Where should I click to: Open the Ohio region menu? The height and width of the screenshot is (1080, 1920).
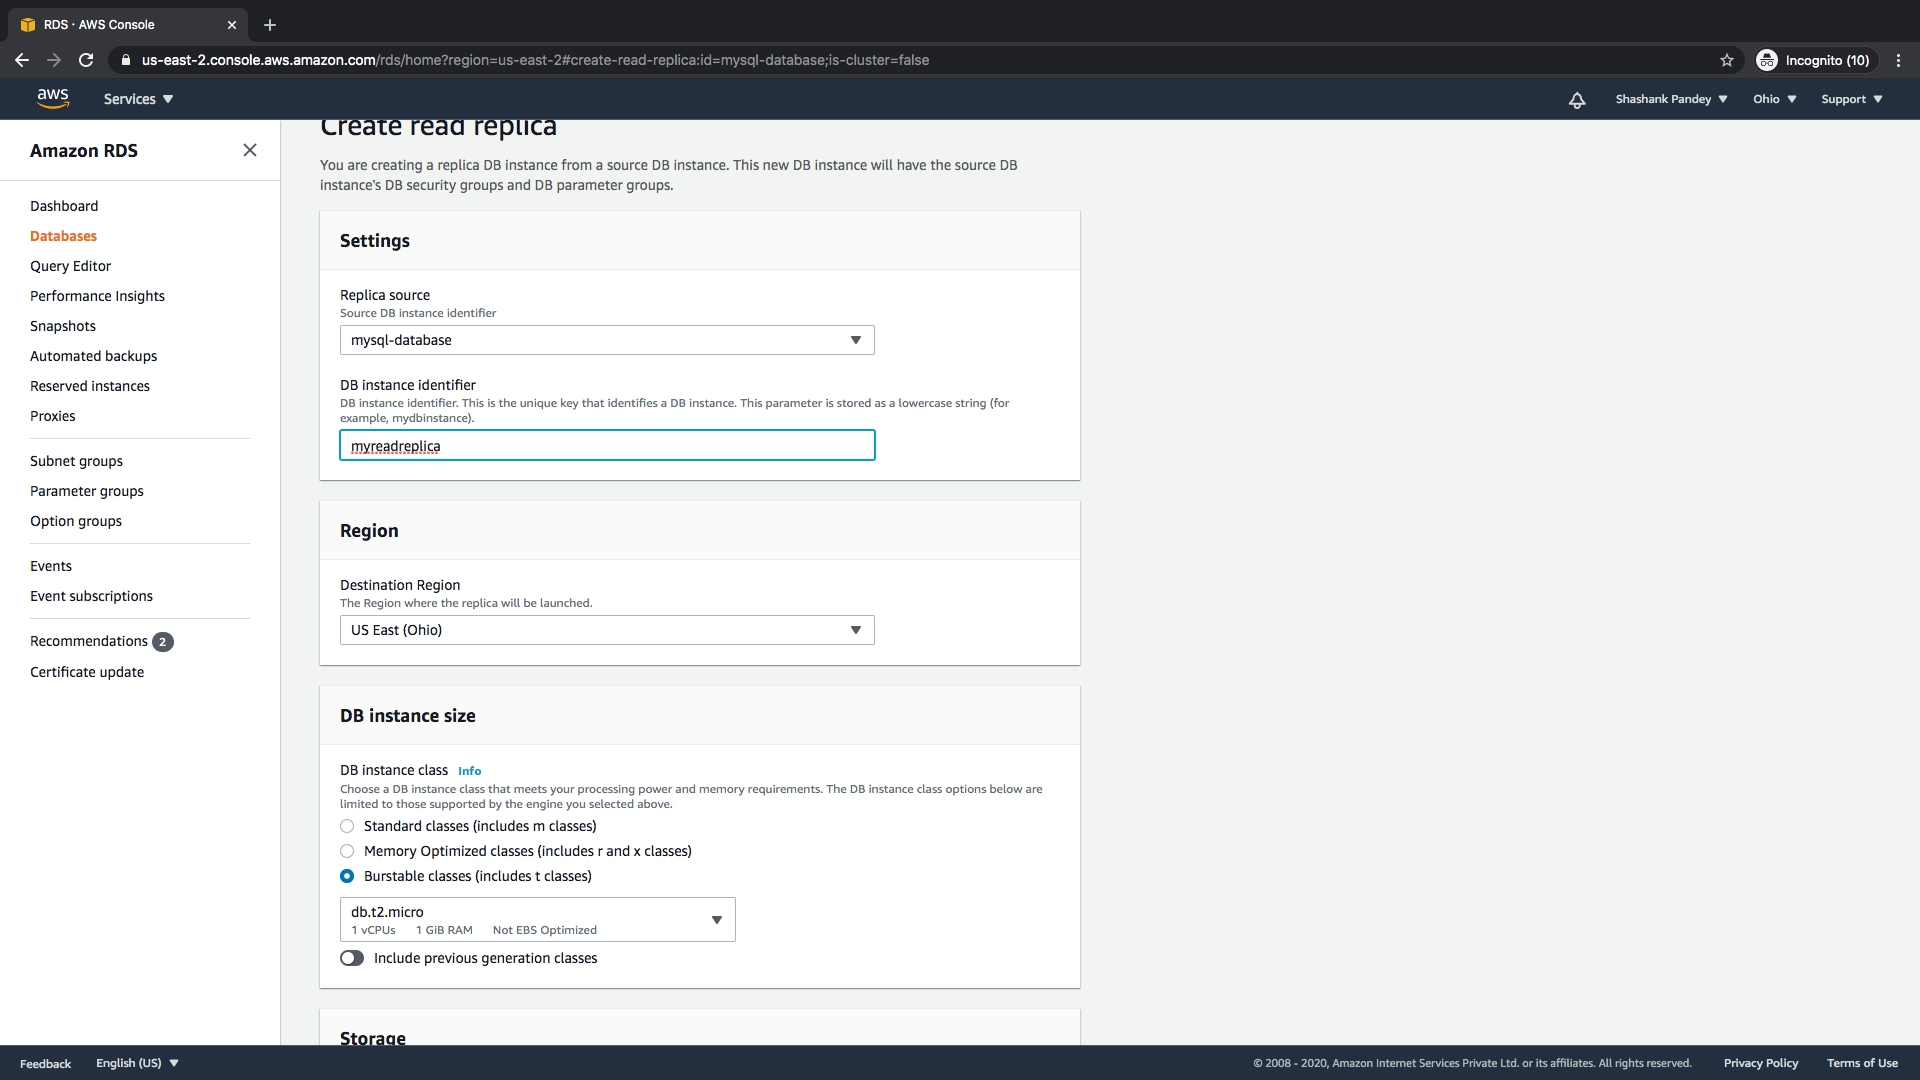pos(1774,99)
